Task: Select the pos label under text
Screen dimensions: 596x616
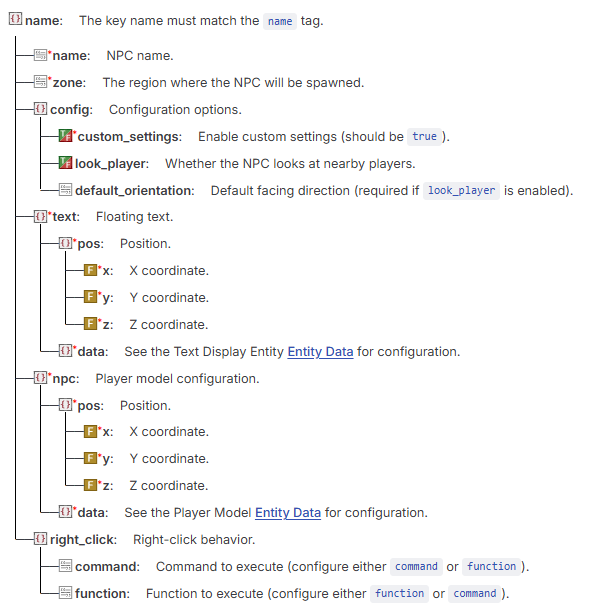Action: click(x=91, y=244)
